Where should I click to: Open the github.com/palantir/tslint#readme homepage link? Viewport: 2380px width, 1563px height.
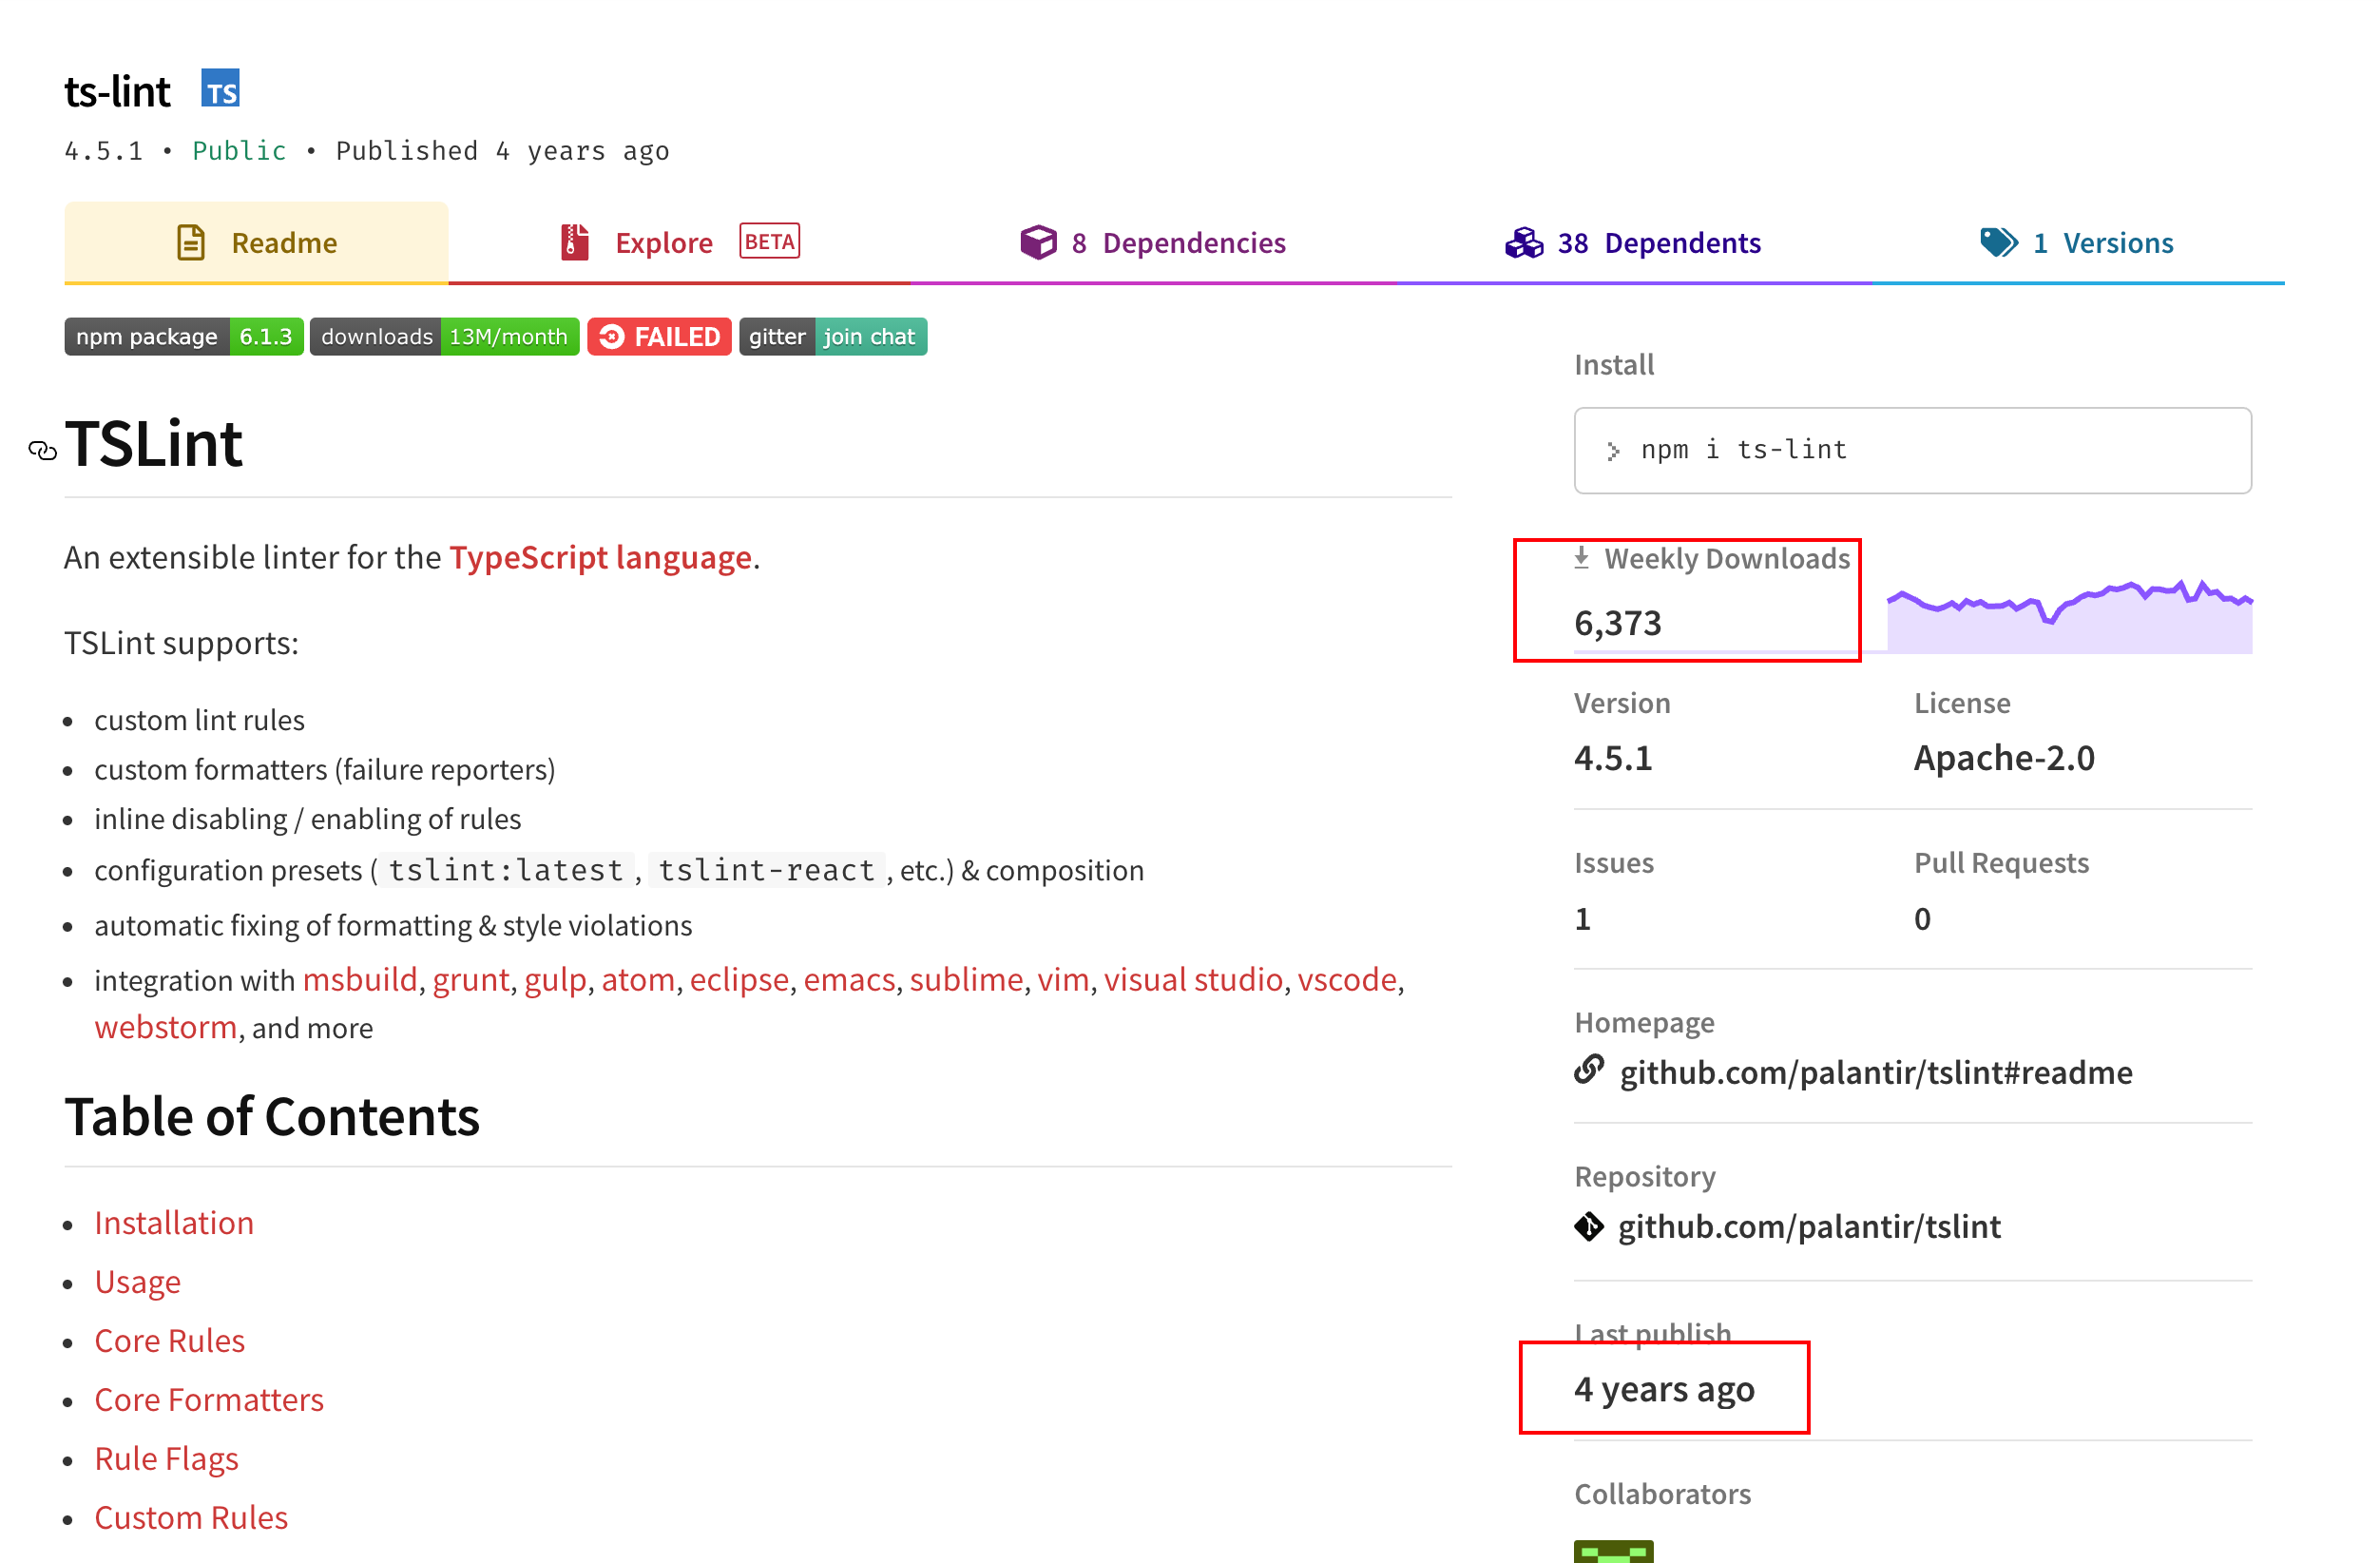point(1875,1072)
